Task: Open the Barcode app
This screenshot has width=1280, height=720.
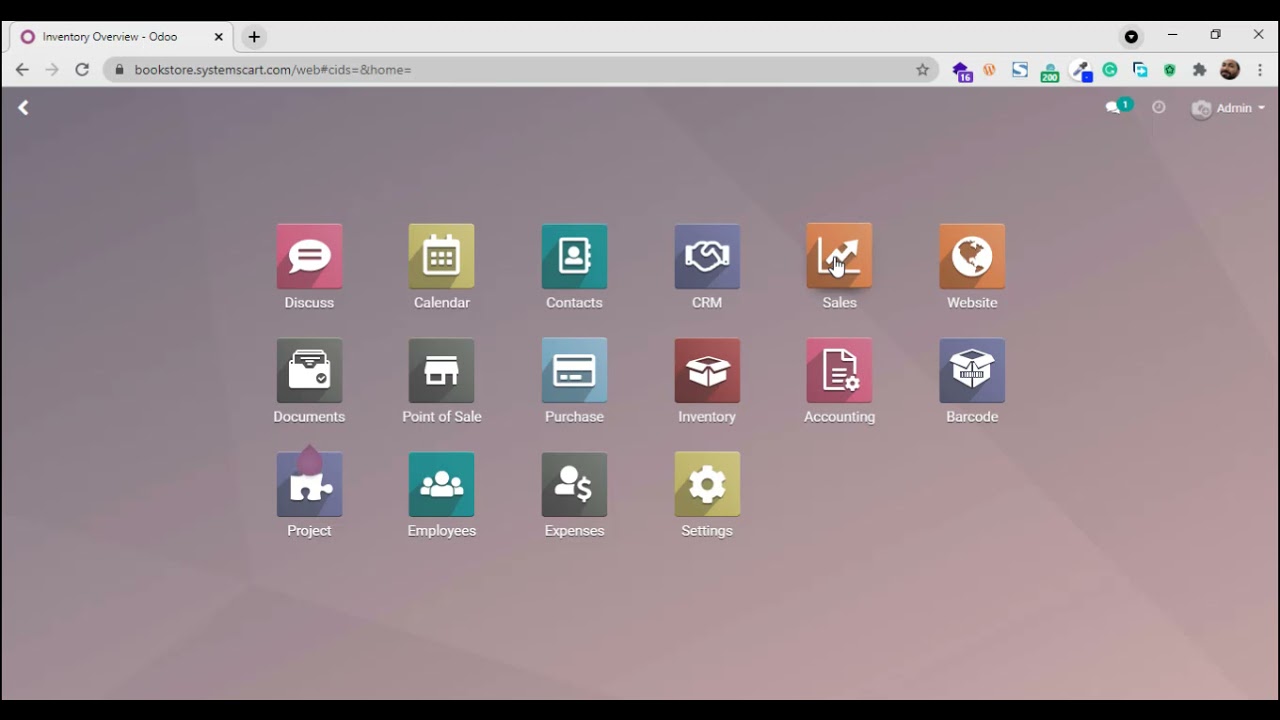Action: (972, 371)
